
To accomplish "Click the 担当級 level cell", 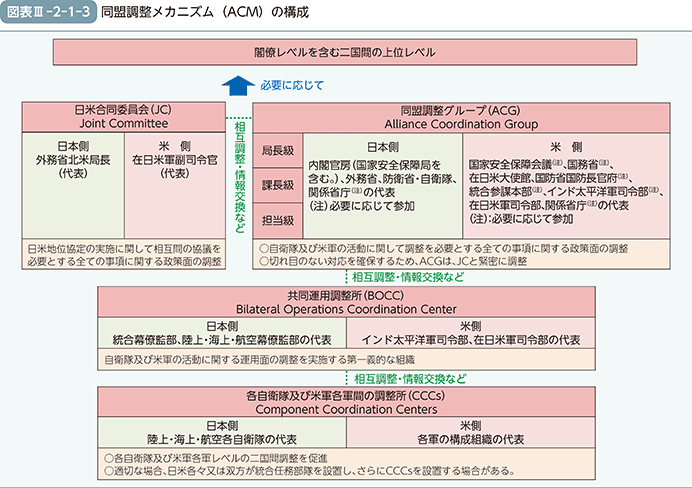I will pyautogui.click(x=278, y=221).
